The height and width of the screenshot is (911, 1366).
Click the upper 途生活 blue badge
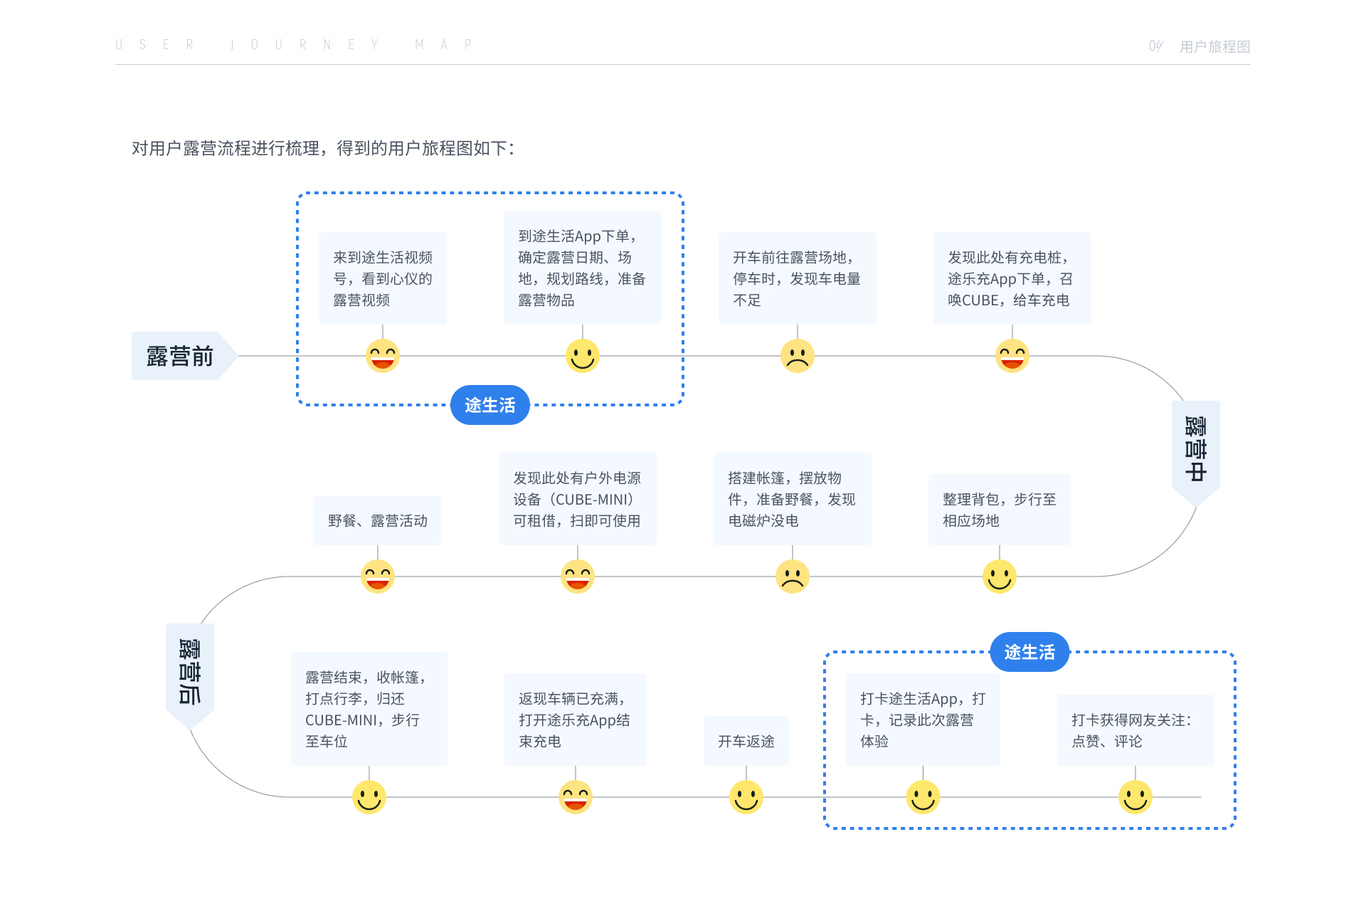point(489,405)
